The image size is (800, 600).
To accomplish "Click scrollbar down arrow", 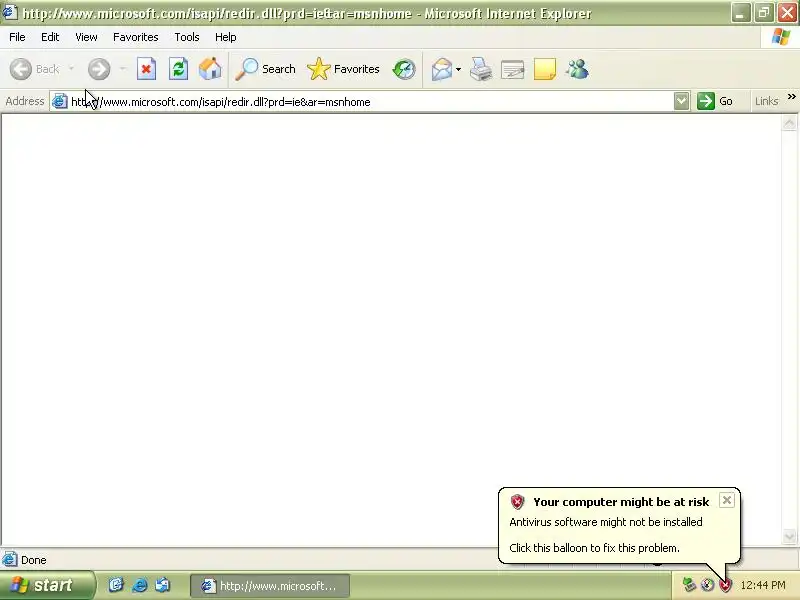I will pos(789,536).
